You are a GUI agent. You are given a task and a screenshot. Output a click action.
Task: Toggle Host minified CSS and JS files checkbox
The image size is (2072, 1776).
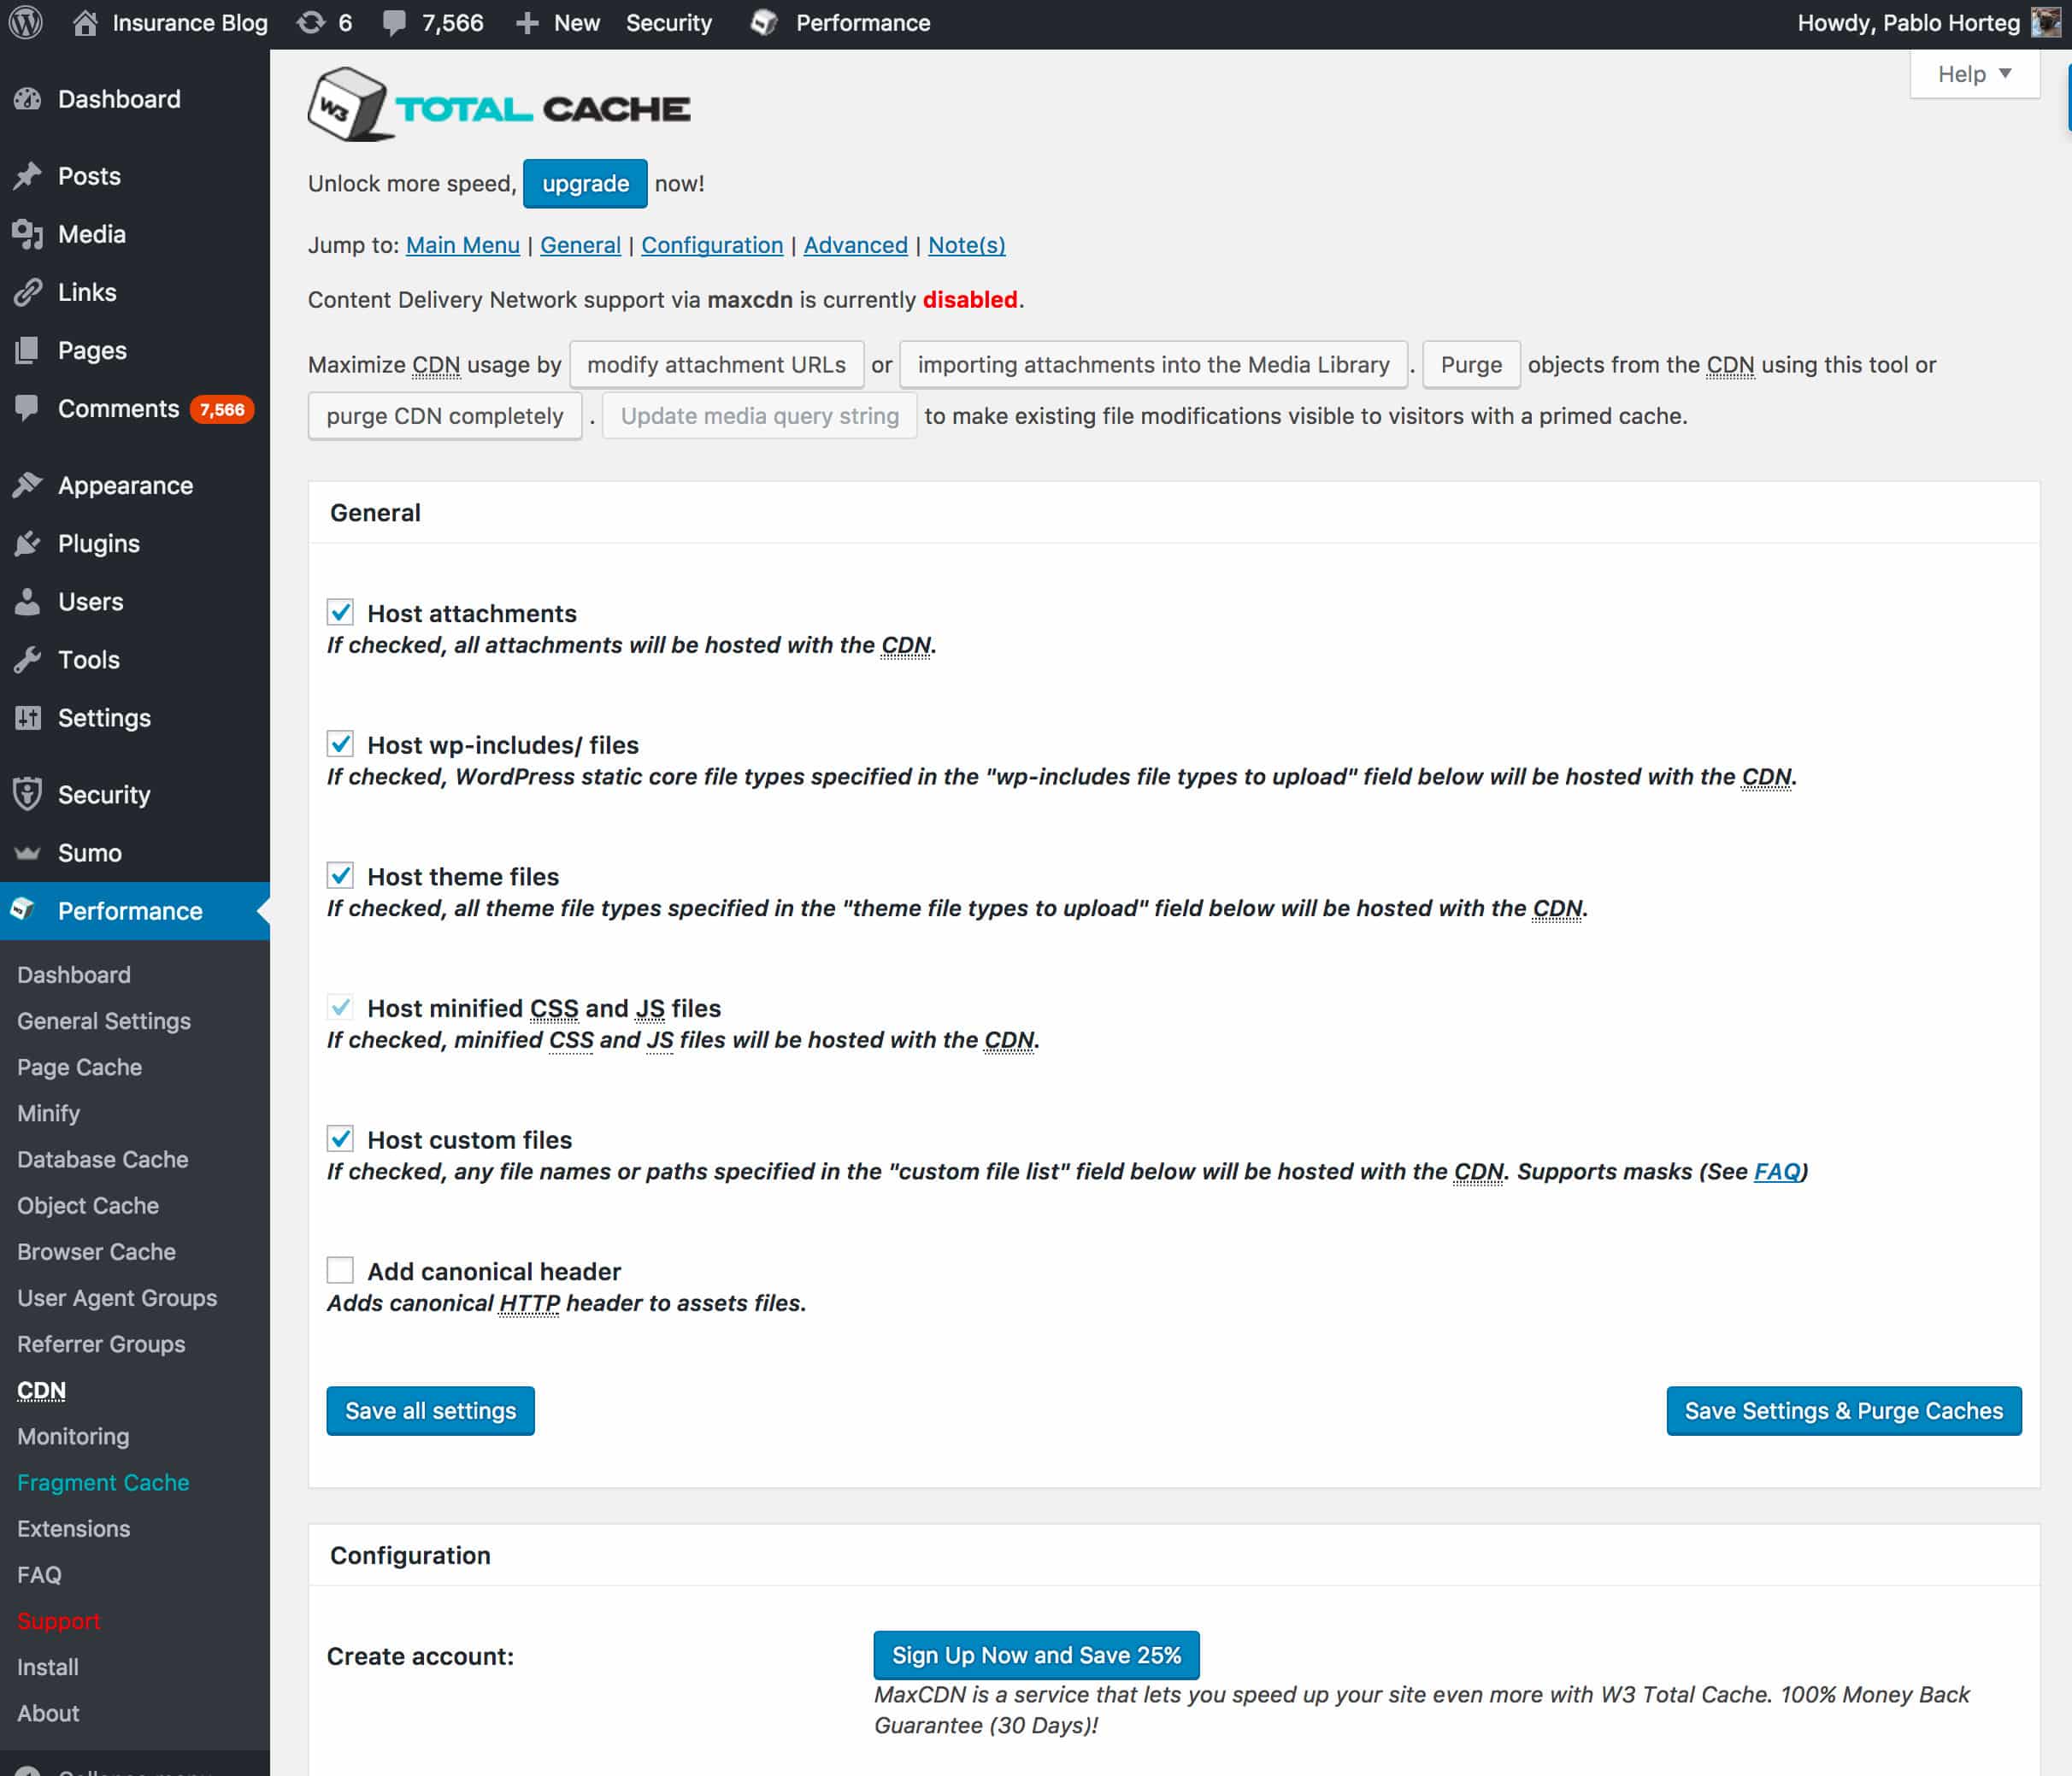340,1007
